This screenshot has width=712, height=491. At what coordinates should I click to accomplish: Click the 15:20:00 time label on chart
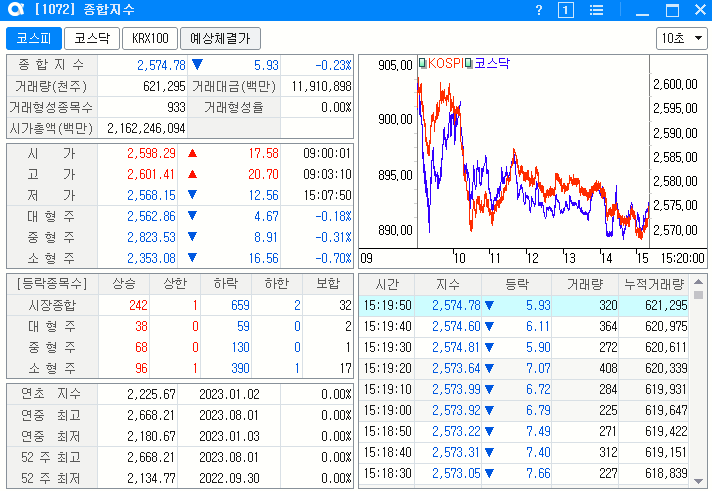click(x=682, y=258)
